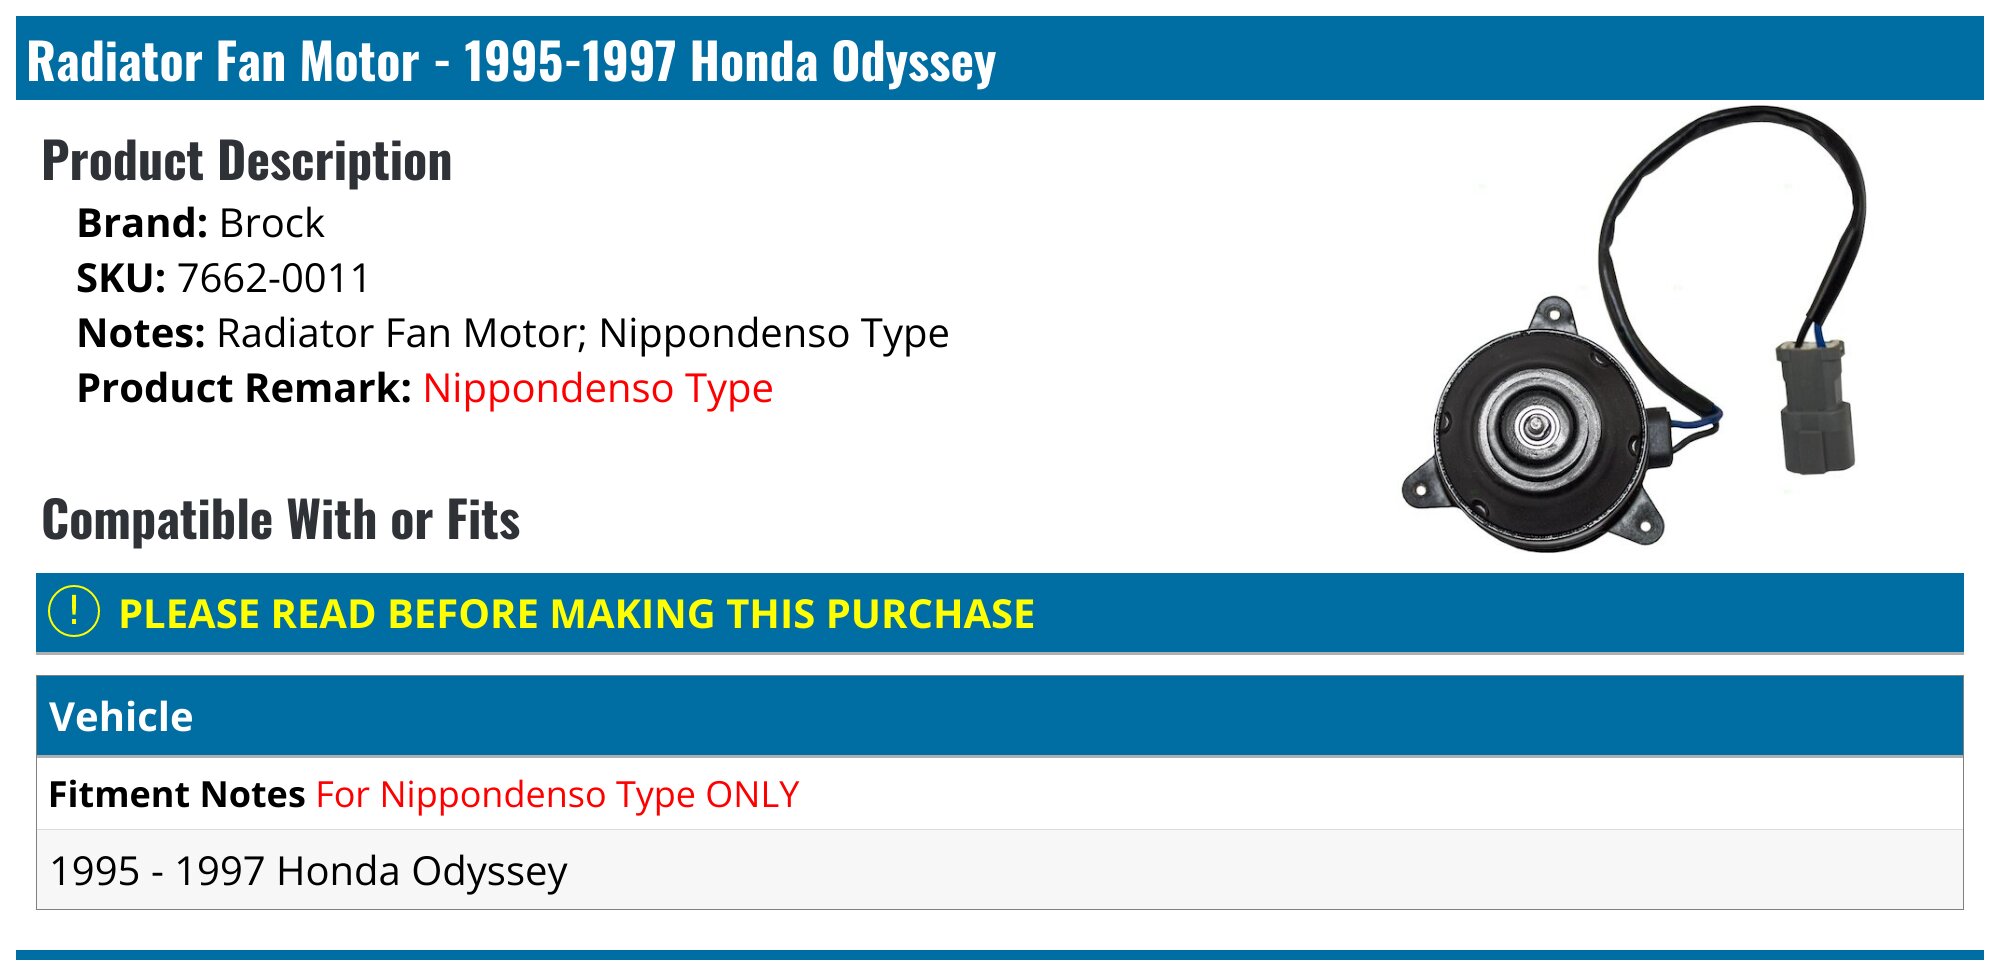Click the 'SKU:' label
Image resolution: width=2000 pixels, height=976 pixels.
point(121,278)
